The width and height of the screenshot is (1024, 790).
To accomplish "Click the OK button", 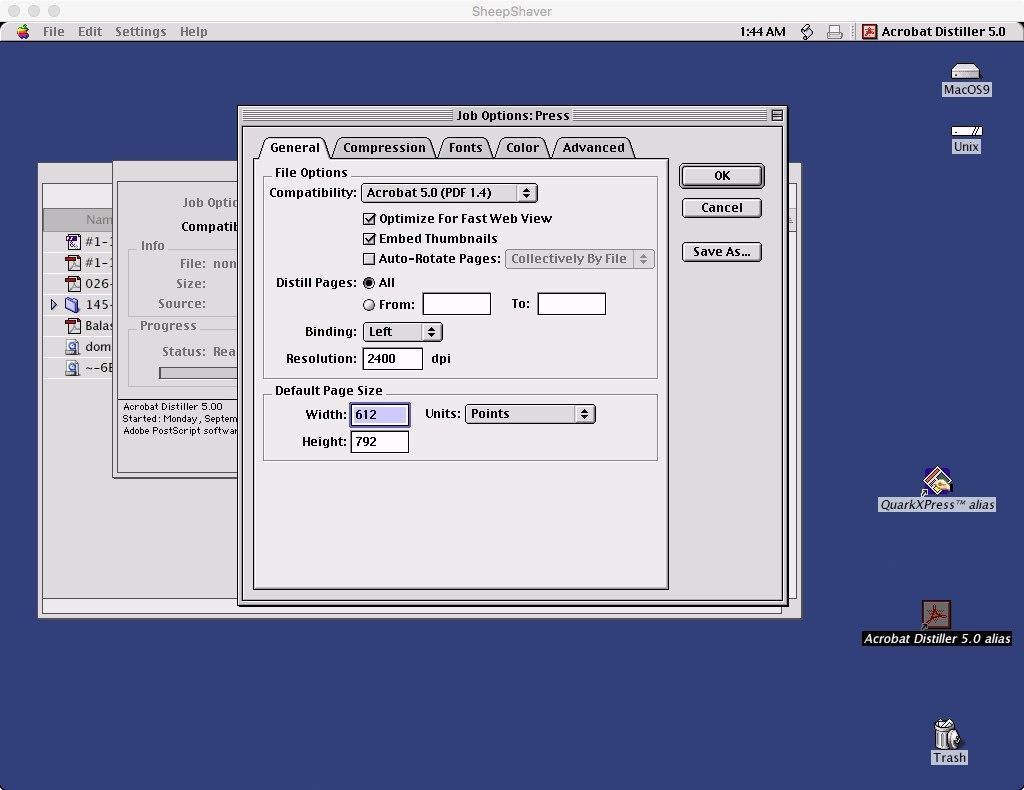I will [722, 176].
